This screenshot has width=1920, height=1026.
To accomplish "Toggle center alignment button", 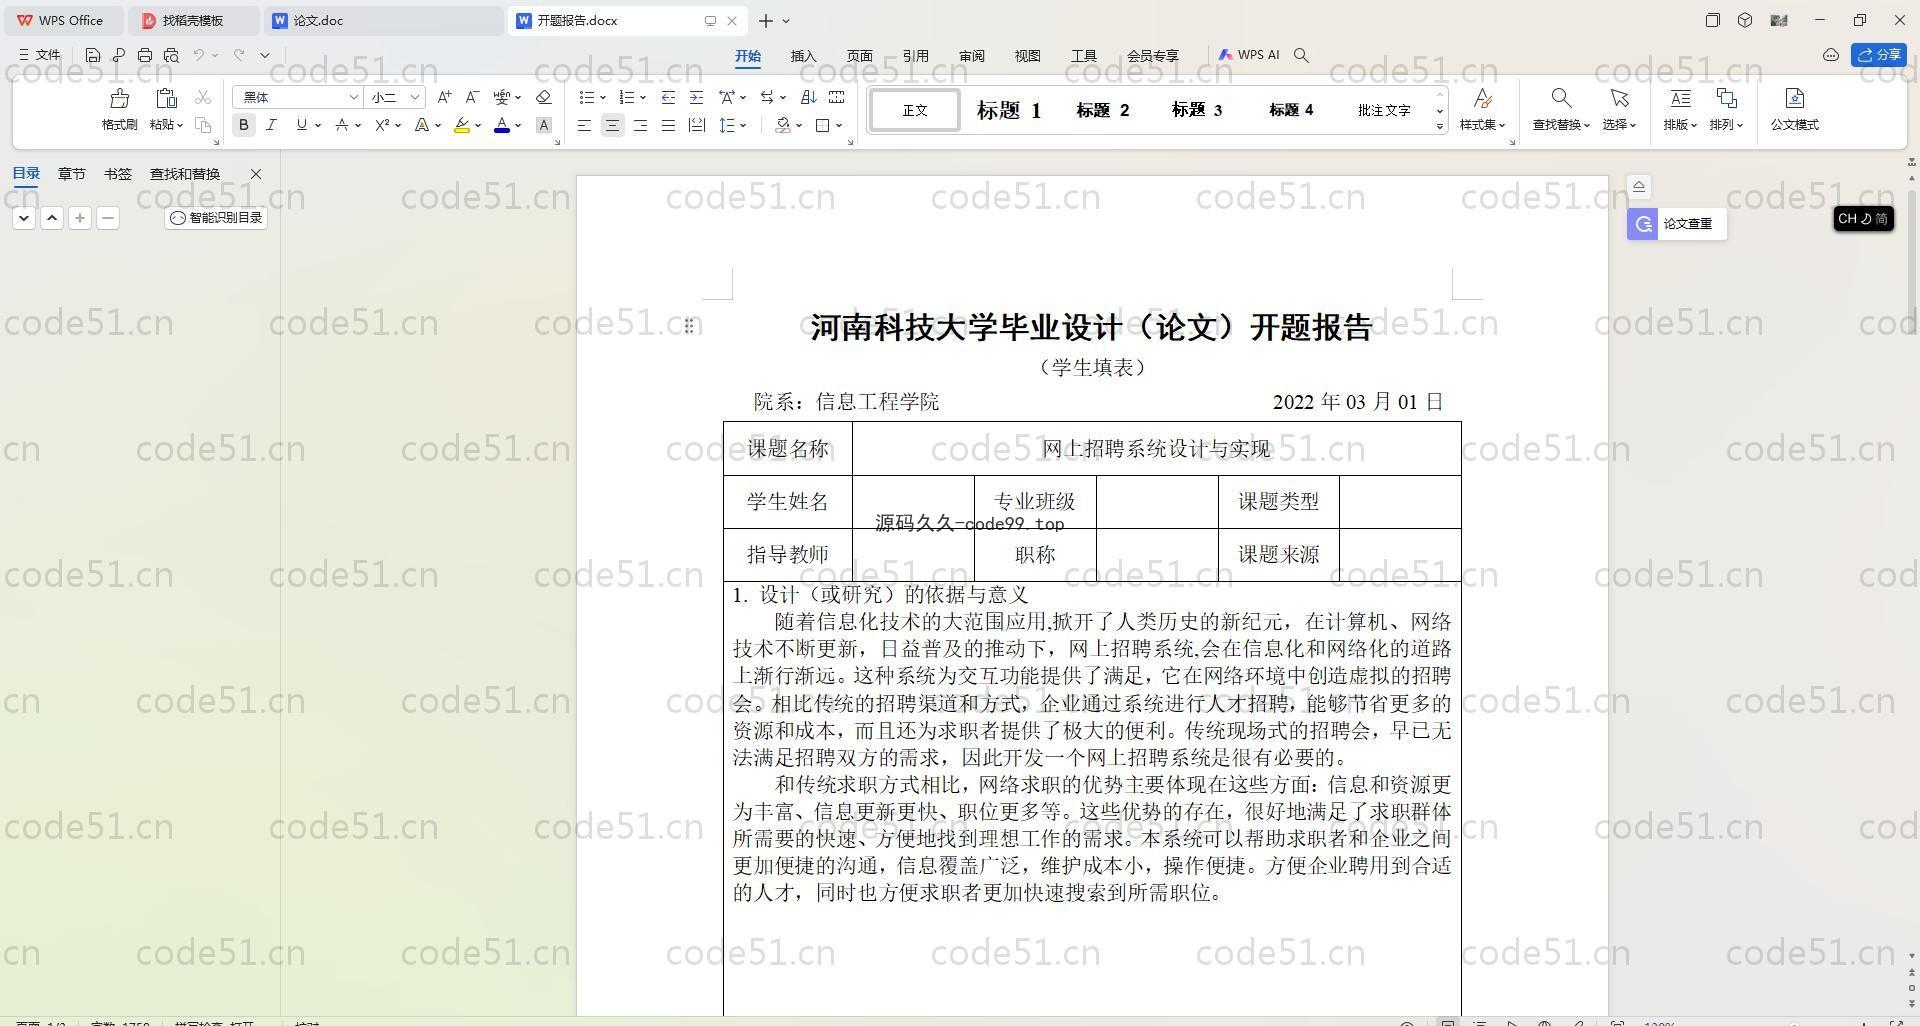I will (612, 125).
